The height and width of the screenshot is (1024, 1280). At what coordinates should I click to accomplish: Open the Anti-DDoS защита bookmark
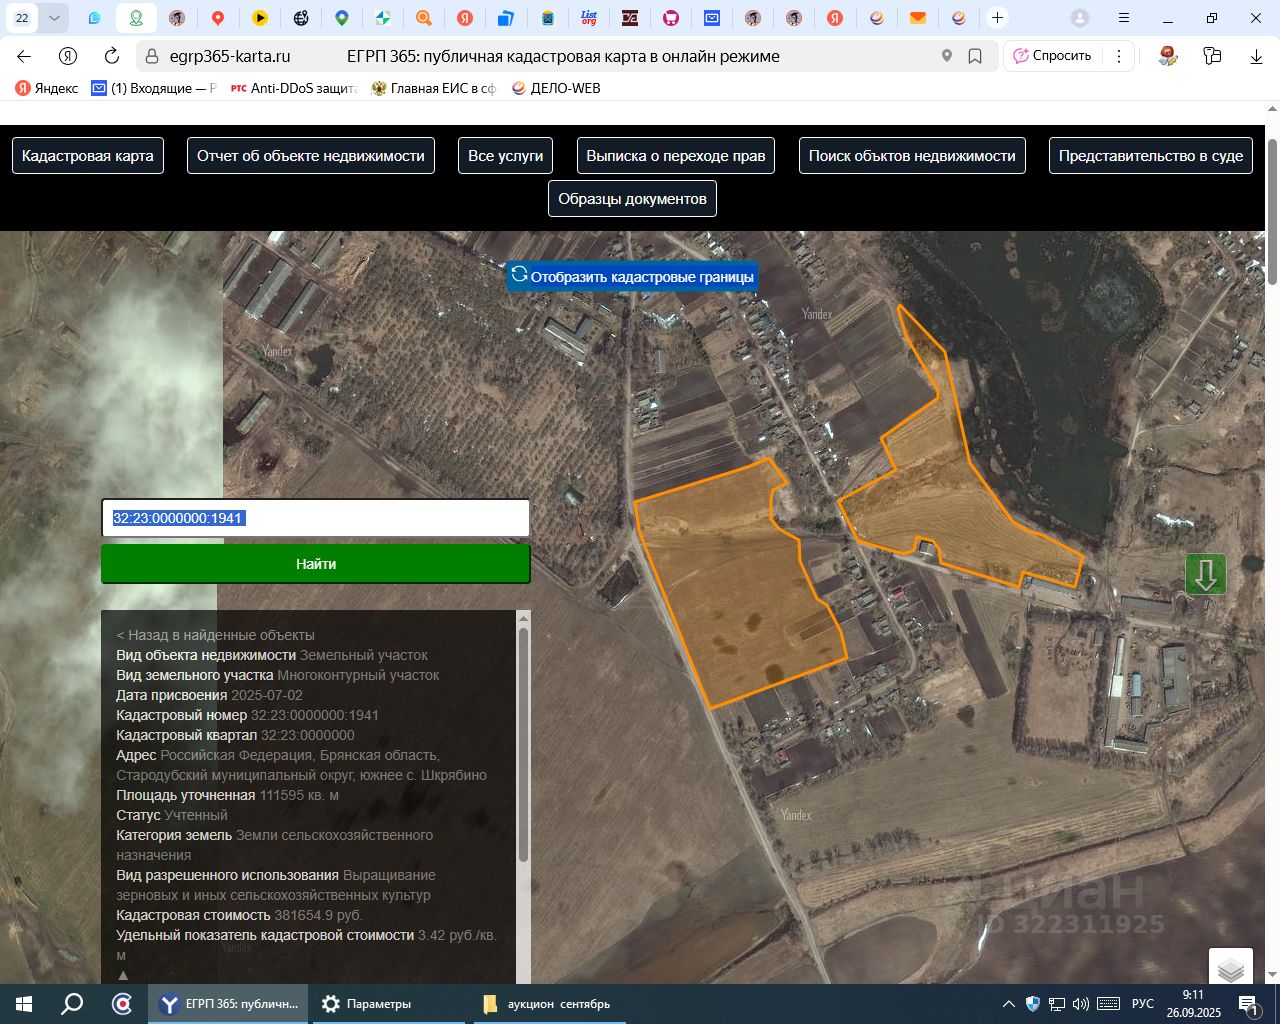point(293,88)
